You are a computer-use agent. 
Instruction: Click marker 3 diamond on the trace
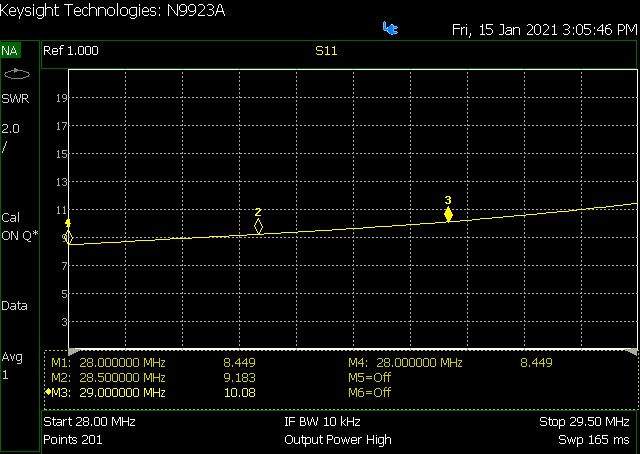(448, 214)
